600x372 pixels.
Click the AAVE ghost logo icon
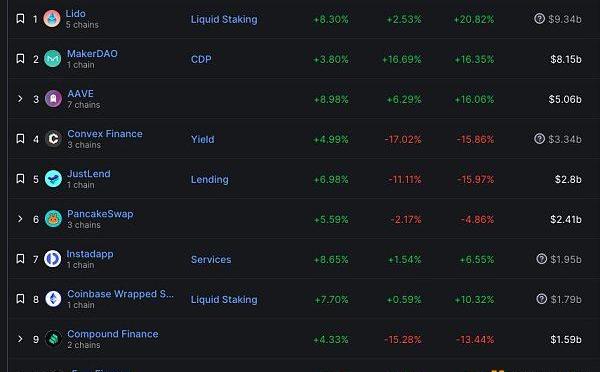53,99
